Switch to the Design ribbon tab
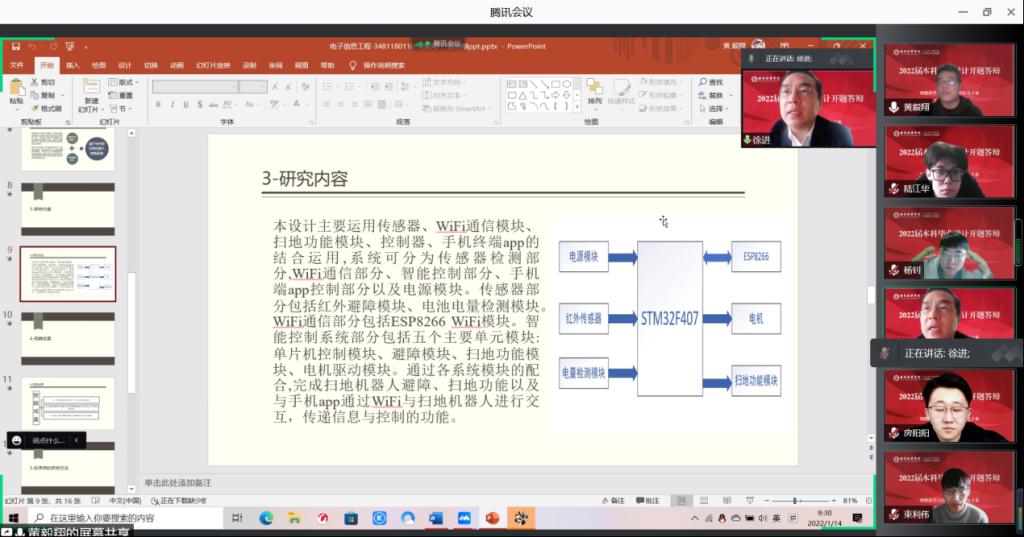The width and height of the screenshot is (1024, 537). [x=124, y=65]
